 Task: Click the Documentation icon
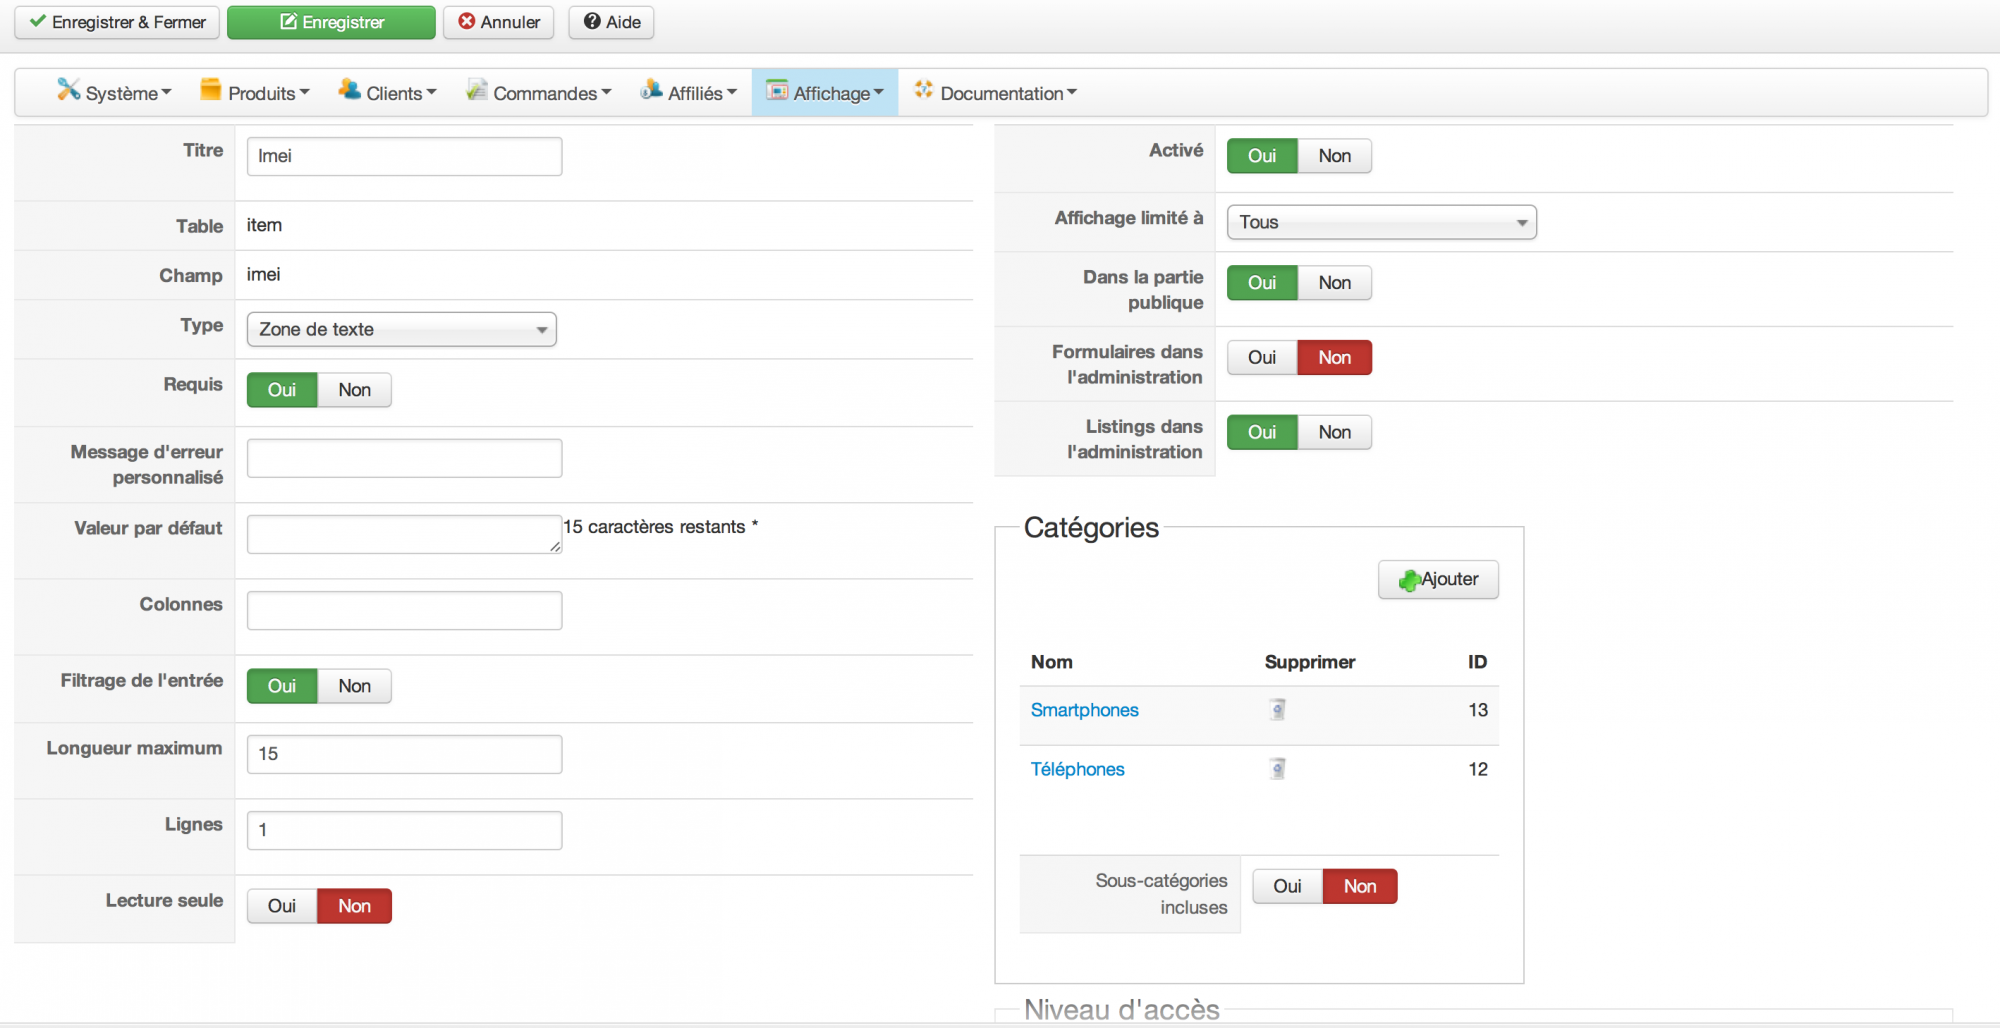(x=924, y=90)
